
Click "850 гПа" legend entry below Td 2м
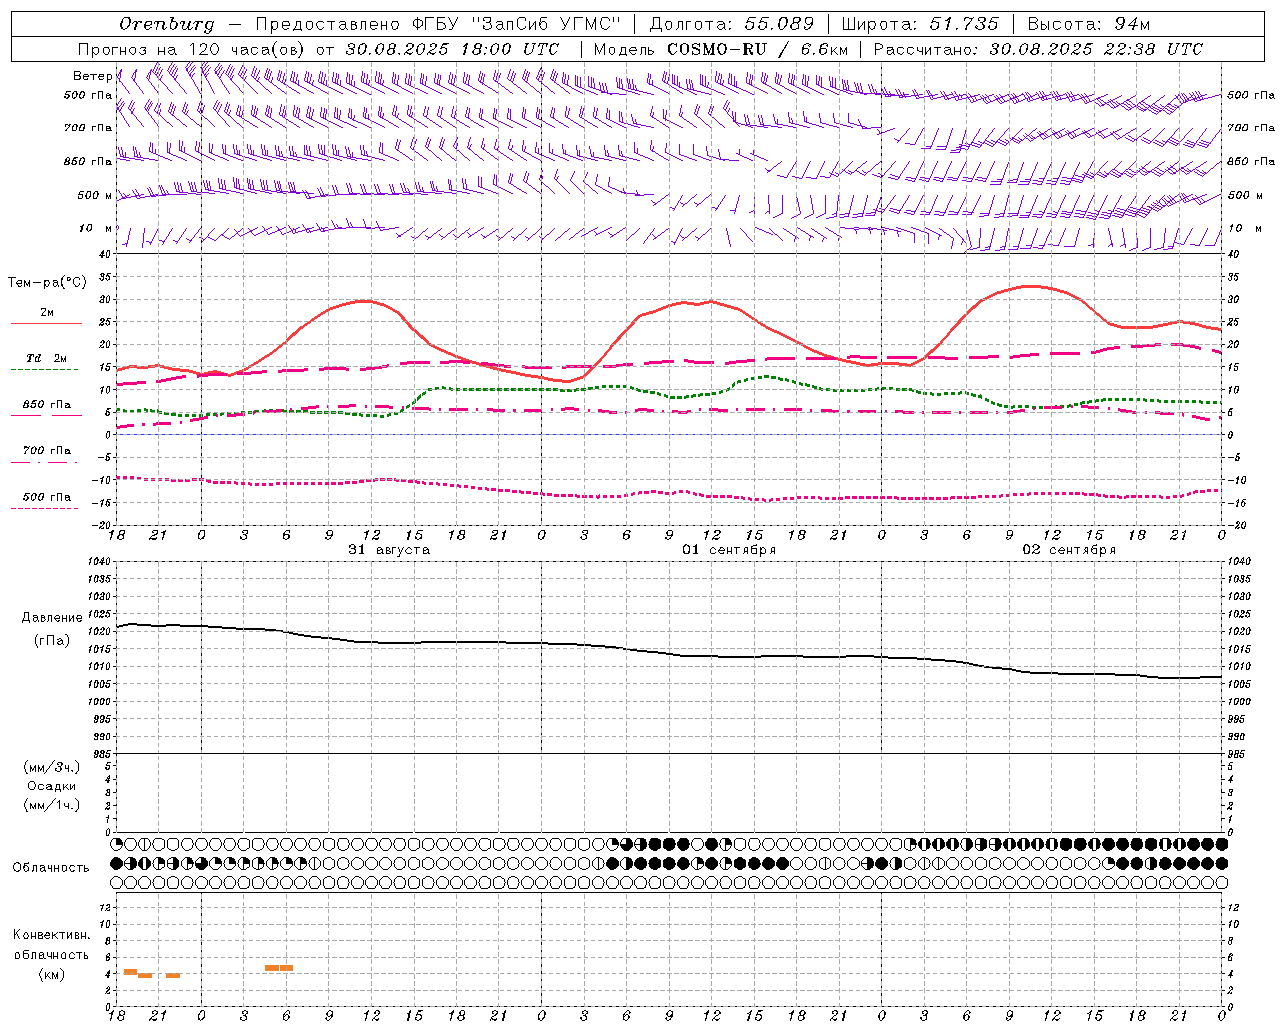click(x=46, y=405)
